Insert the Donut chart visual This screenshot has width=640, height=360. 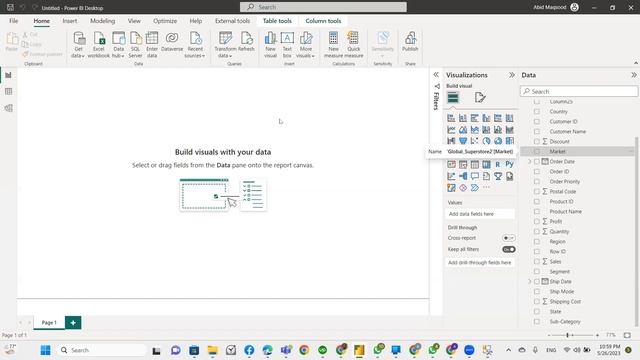498,141
